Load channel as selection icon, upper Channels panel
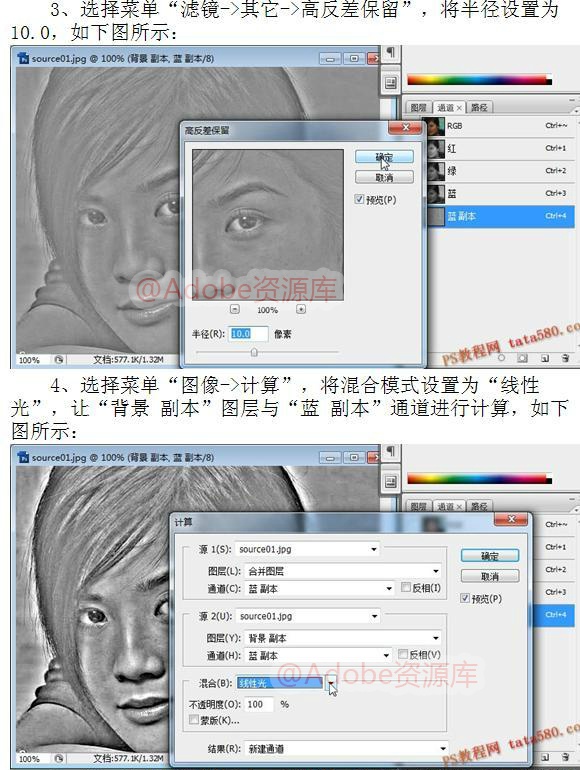 click(x=501, y=358)
